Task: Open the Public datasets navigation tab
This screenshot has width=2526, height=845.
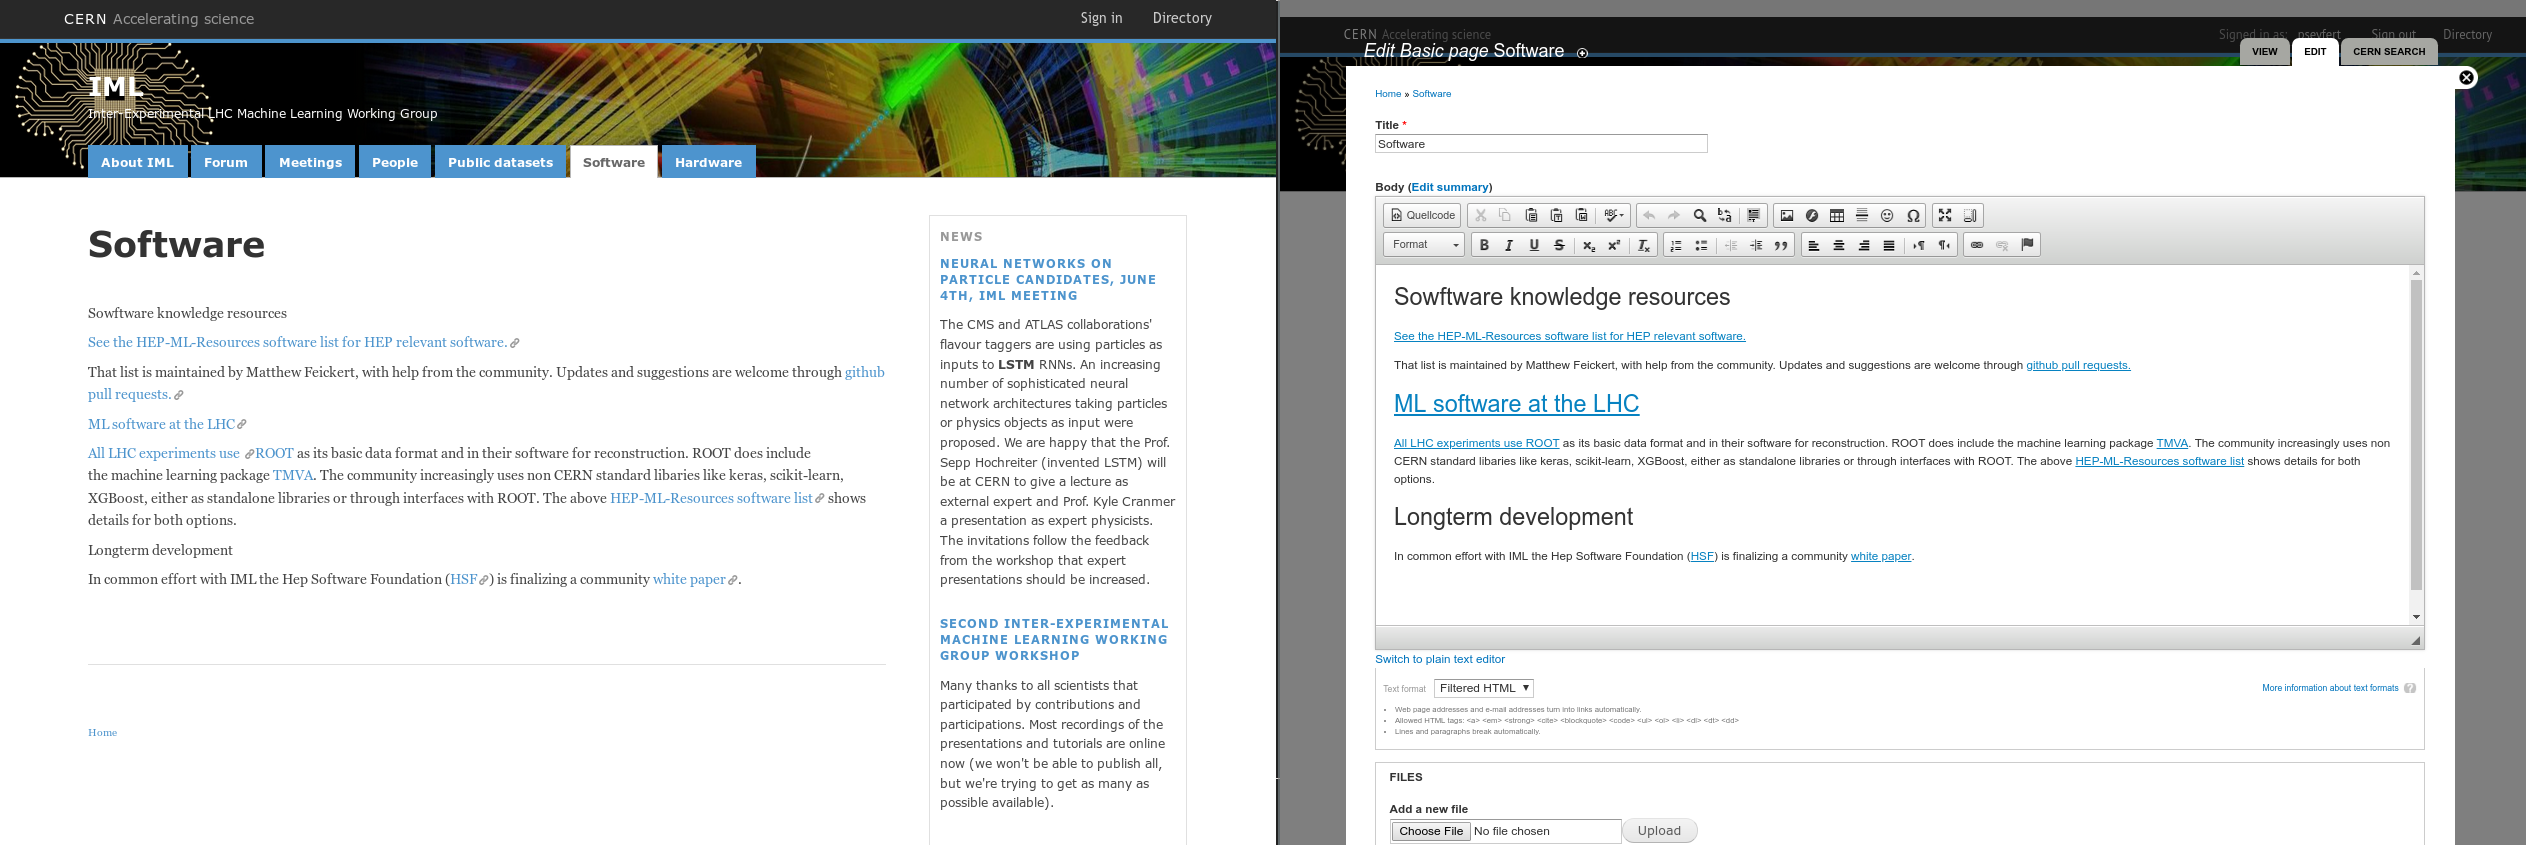Action: coord(500,162)
